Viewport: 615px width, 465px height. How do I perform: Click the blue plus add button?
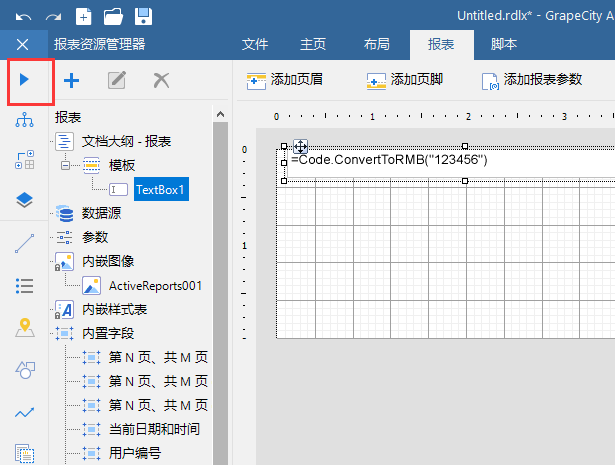[71, 81]
